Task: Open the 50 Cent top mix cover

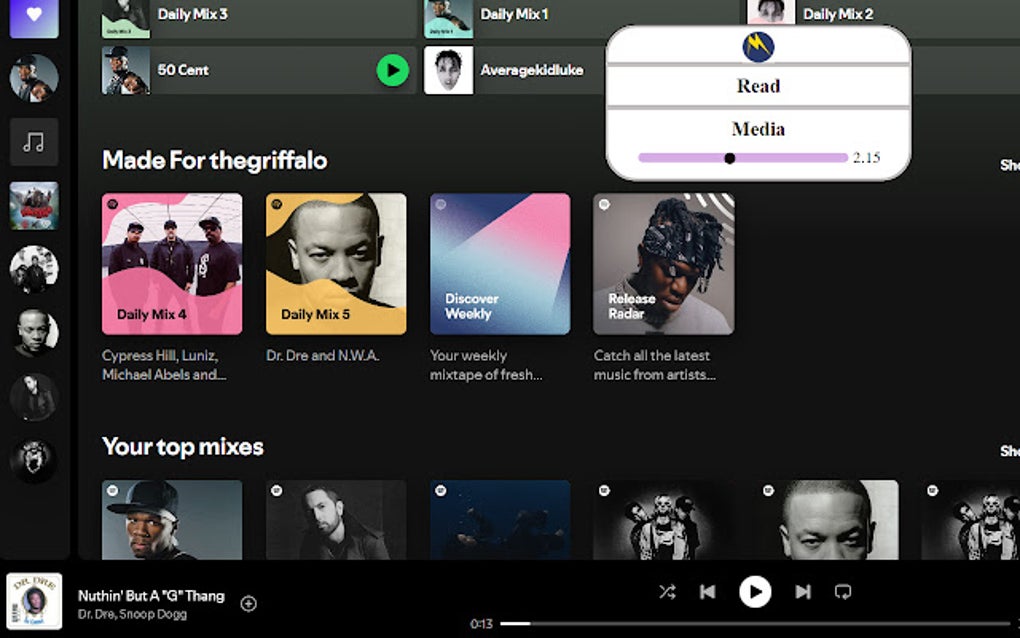Action: [172, 520]
